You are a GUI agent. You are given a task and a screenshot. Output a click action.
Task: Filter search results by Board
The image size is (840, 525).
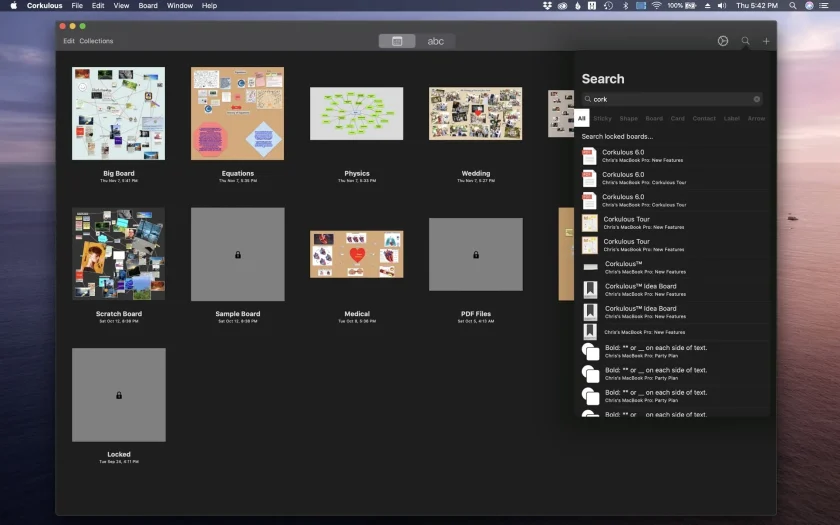tap(654, 118)
